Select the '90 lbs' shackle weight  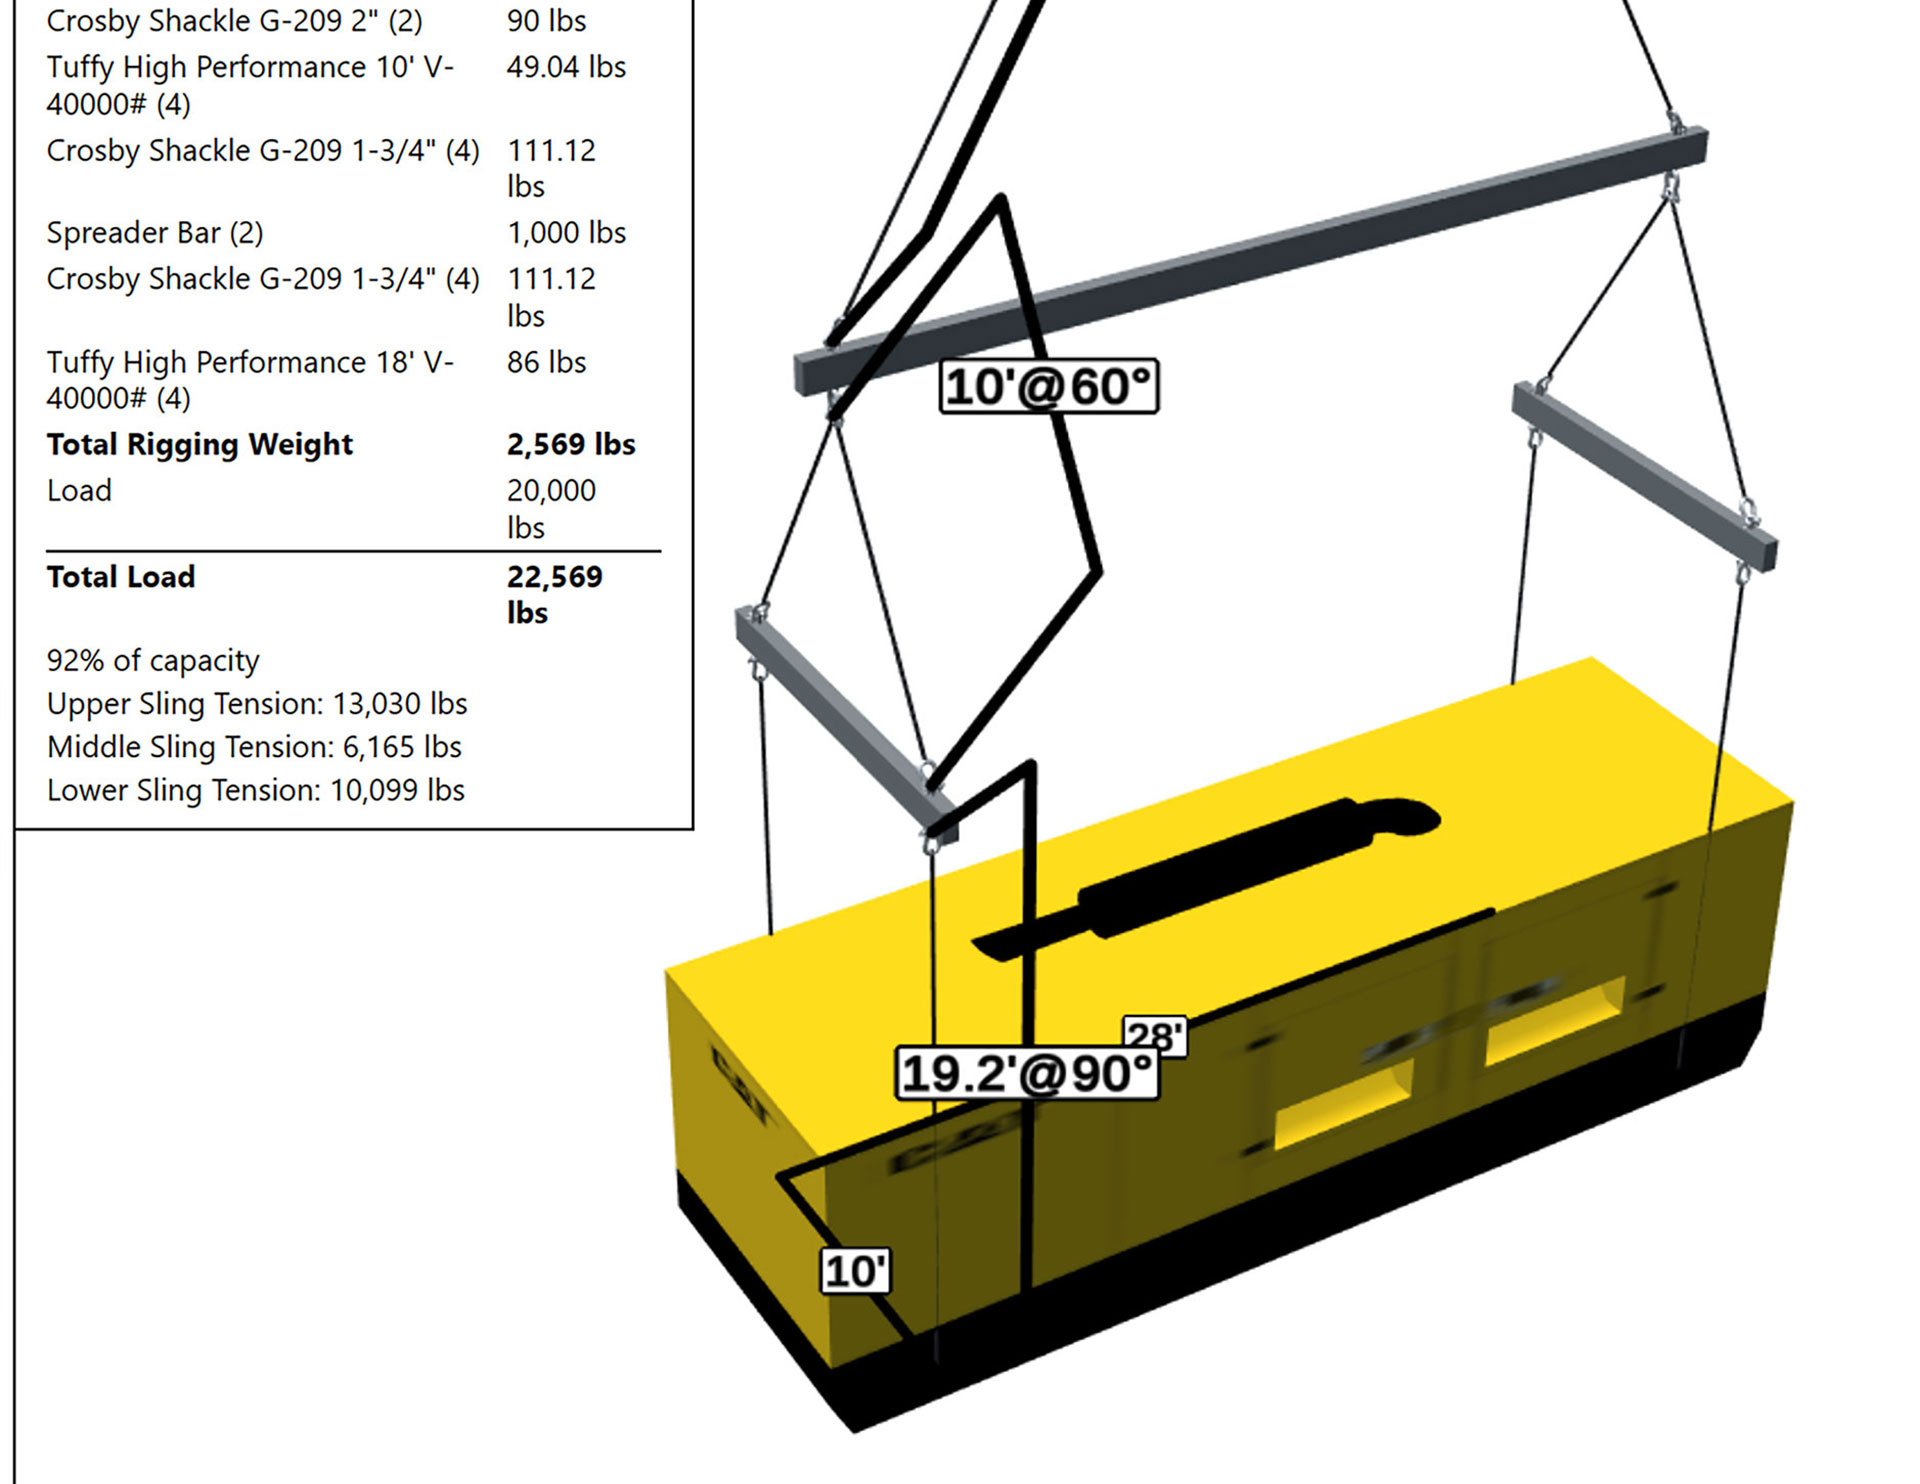[x=546, y=21]
